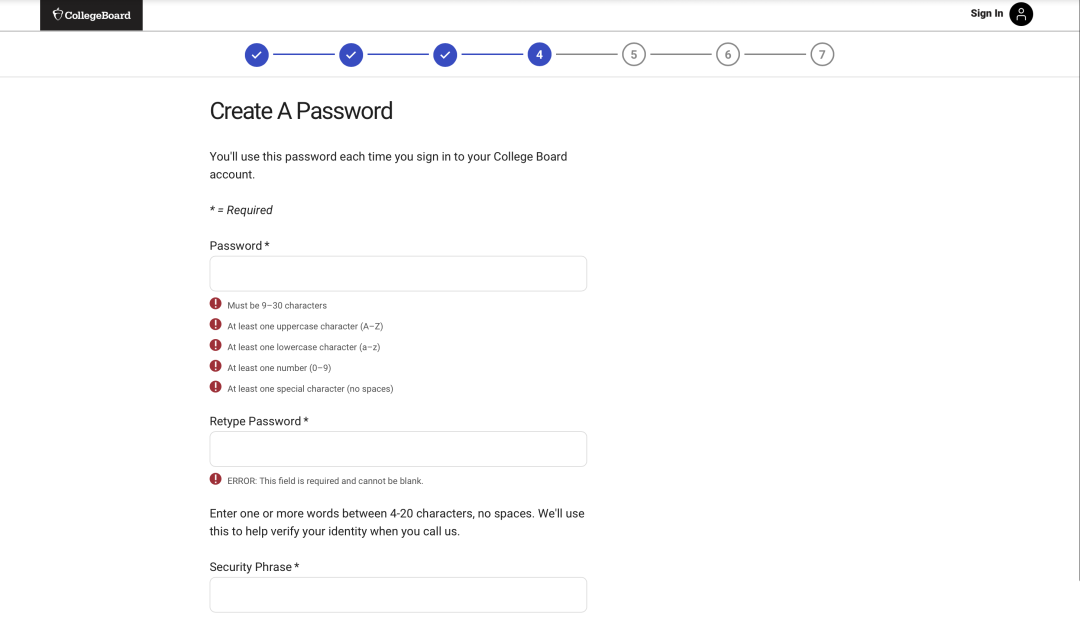Click the Create A Password heading
This screenshot has height=626, width=1080.
301,111
